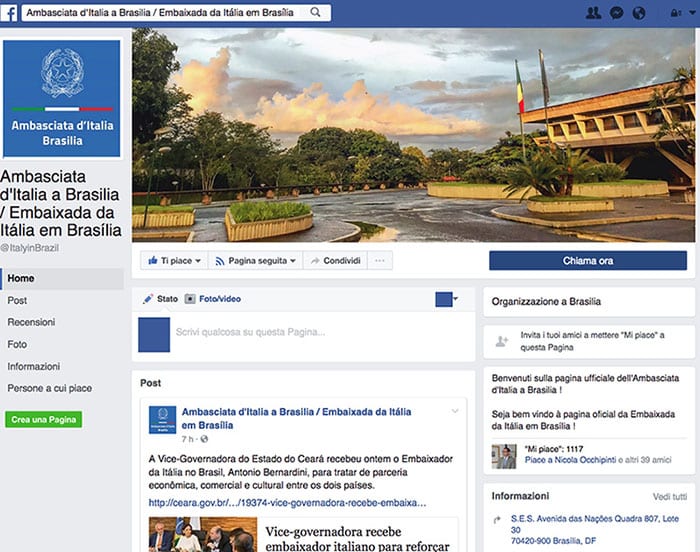Click the Ambasciata d'Italia profile picture

tap(62, 98)
